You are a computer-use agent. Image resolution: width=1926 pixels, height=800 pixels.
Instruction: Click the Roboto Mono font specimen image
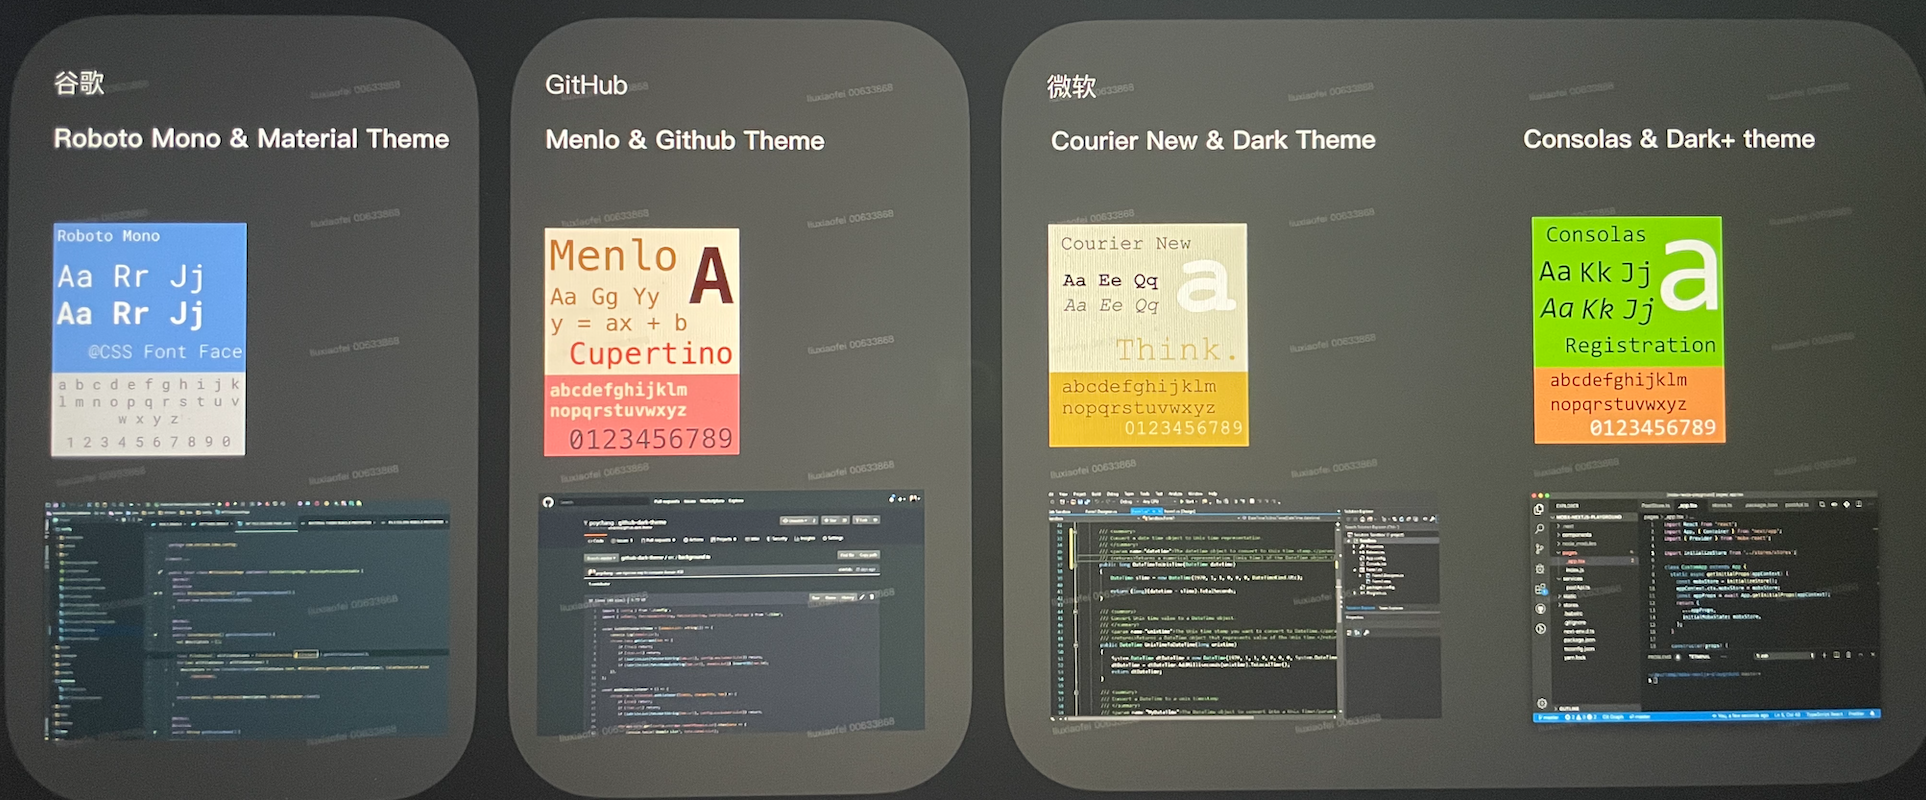[x=149, y=339]
